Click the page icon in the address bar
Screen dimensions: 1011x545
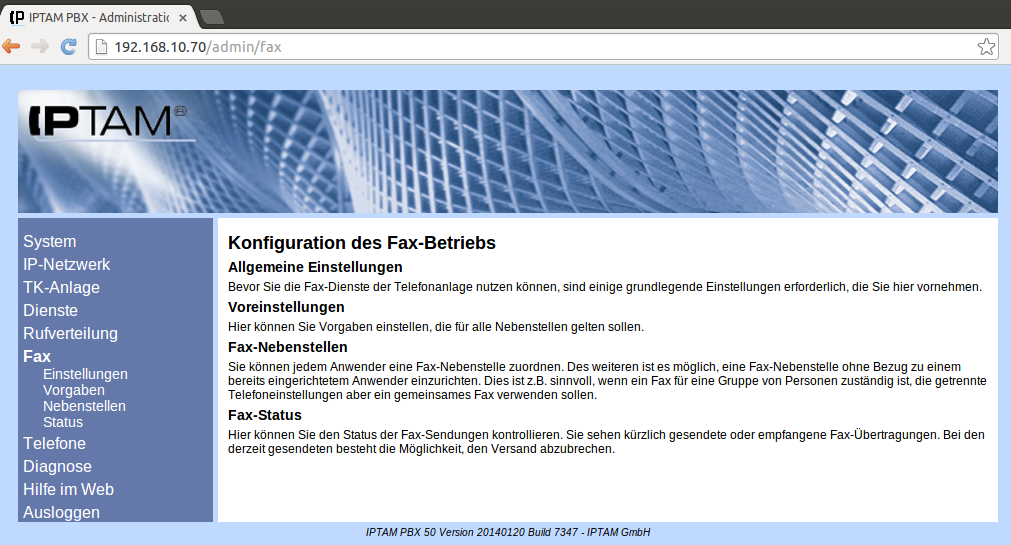[100, 47]
